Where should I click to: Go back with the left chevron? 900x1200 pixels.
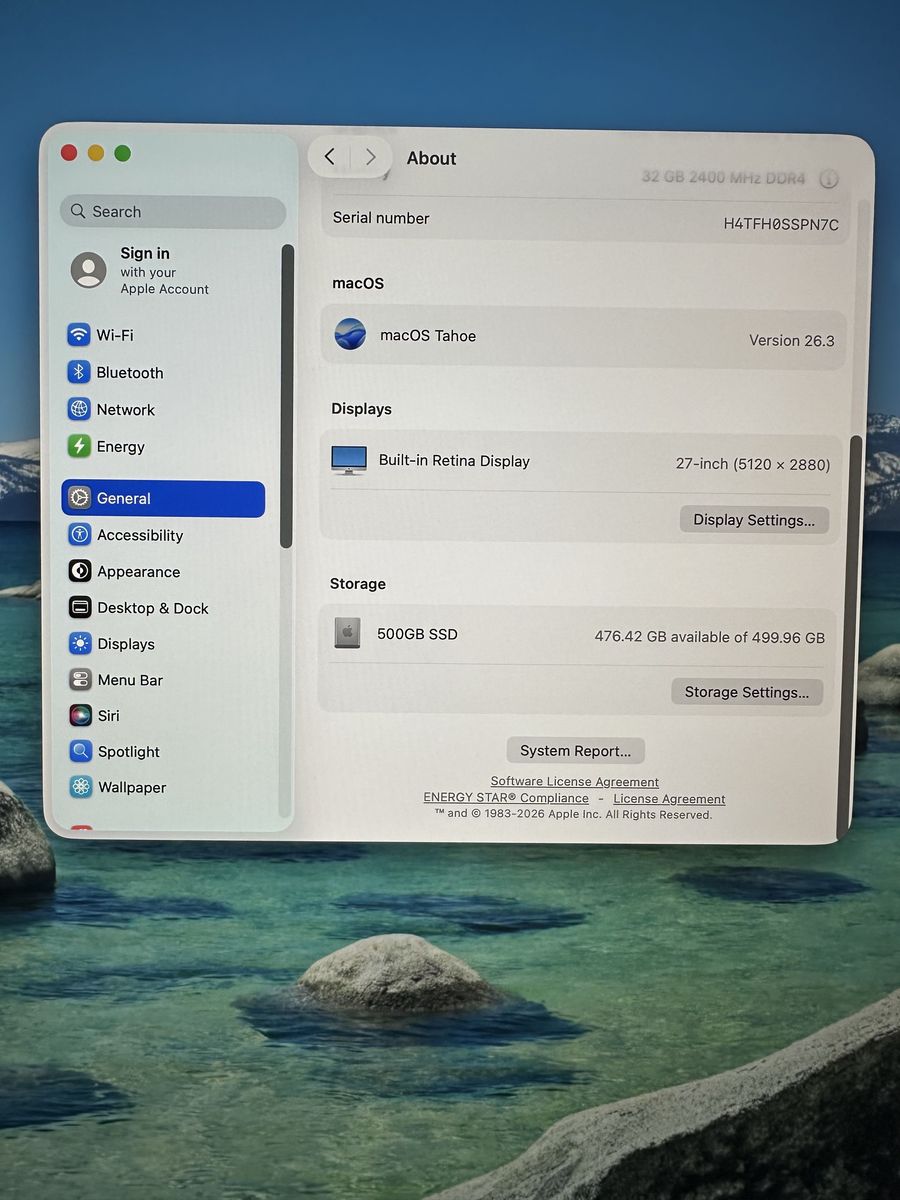pos(330,157)
